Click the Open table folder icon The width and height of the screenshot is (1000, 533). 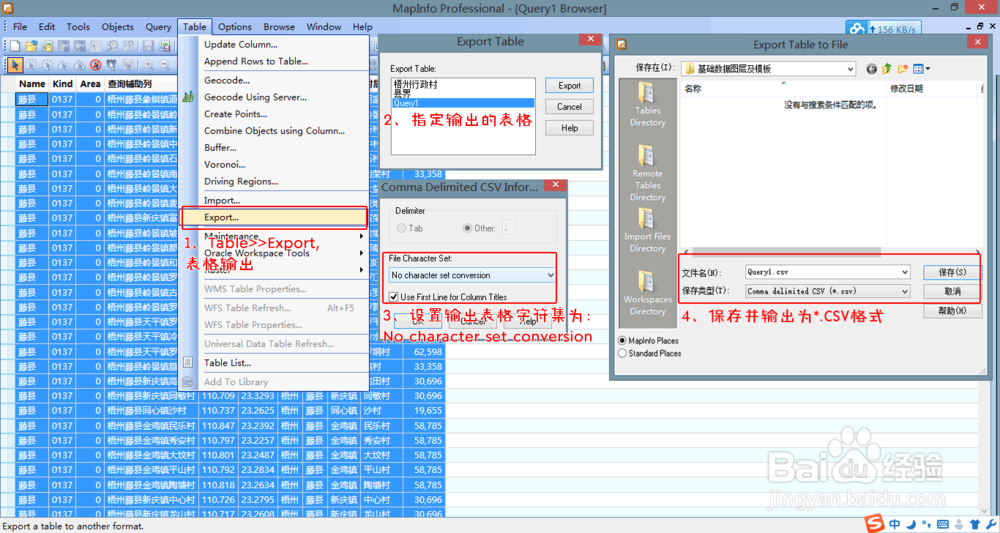[31, 46]
